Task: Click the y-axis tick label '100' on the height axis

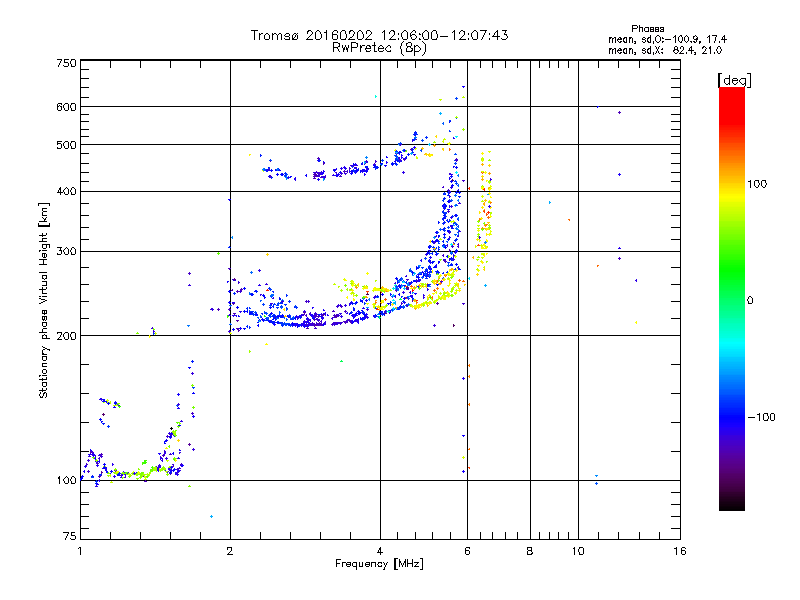Action: 66,480
